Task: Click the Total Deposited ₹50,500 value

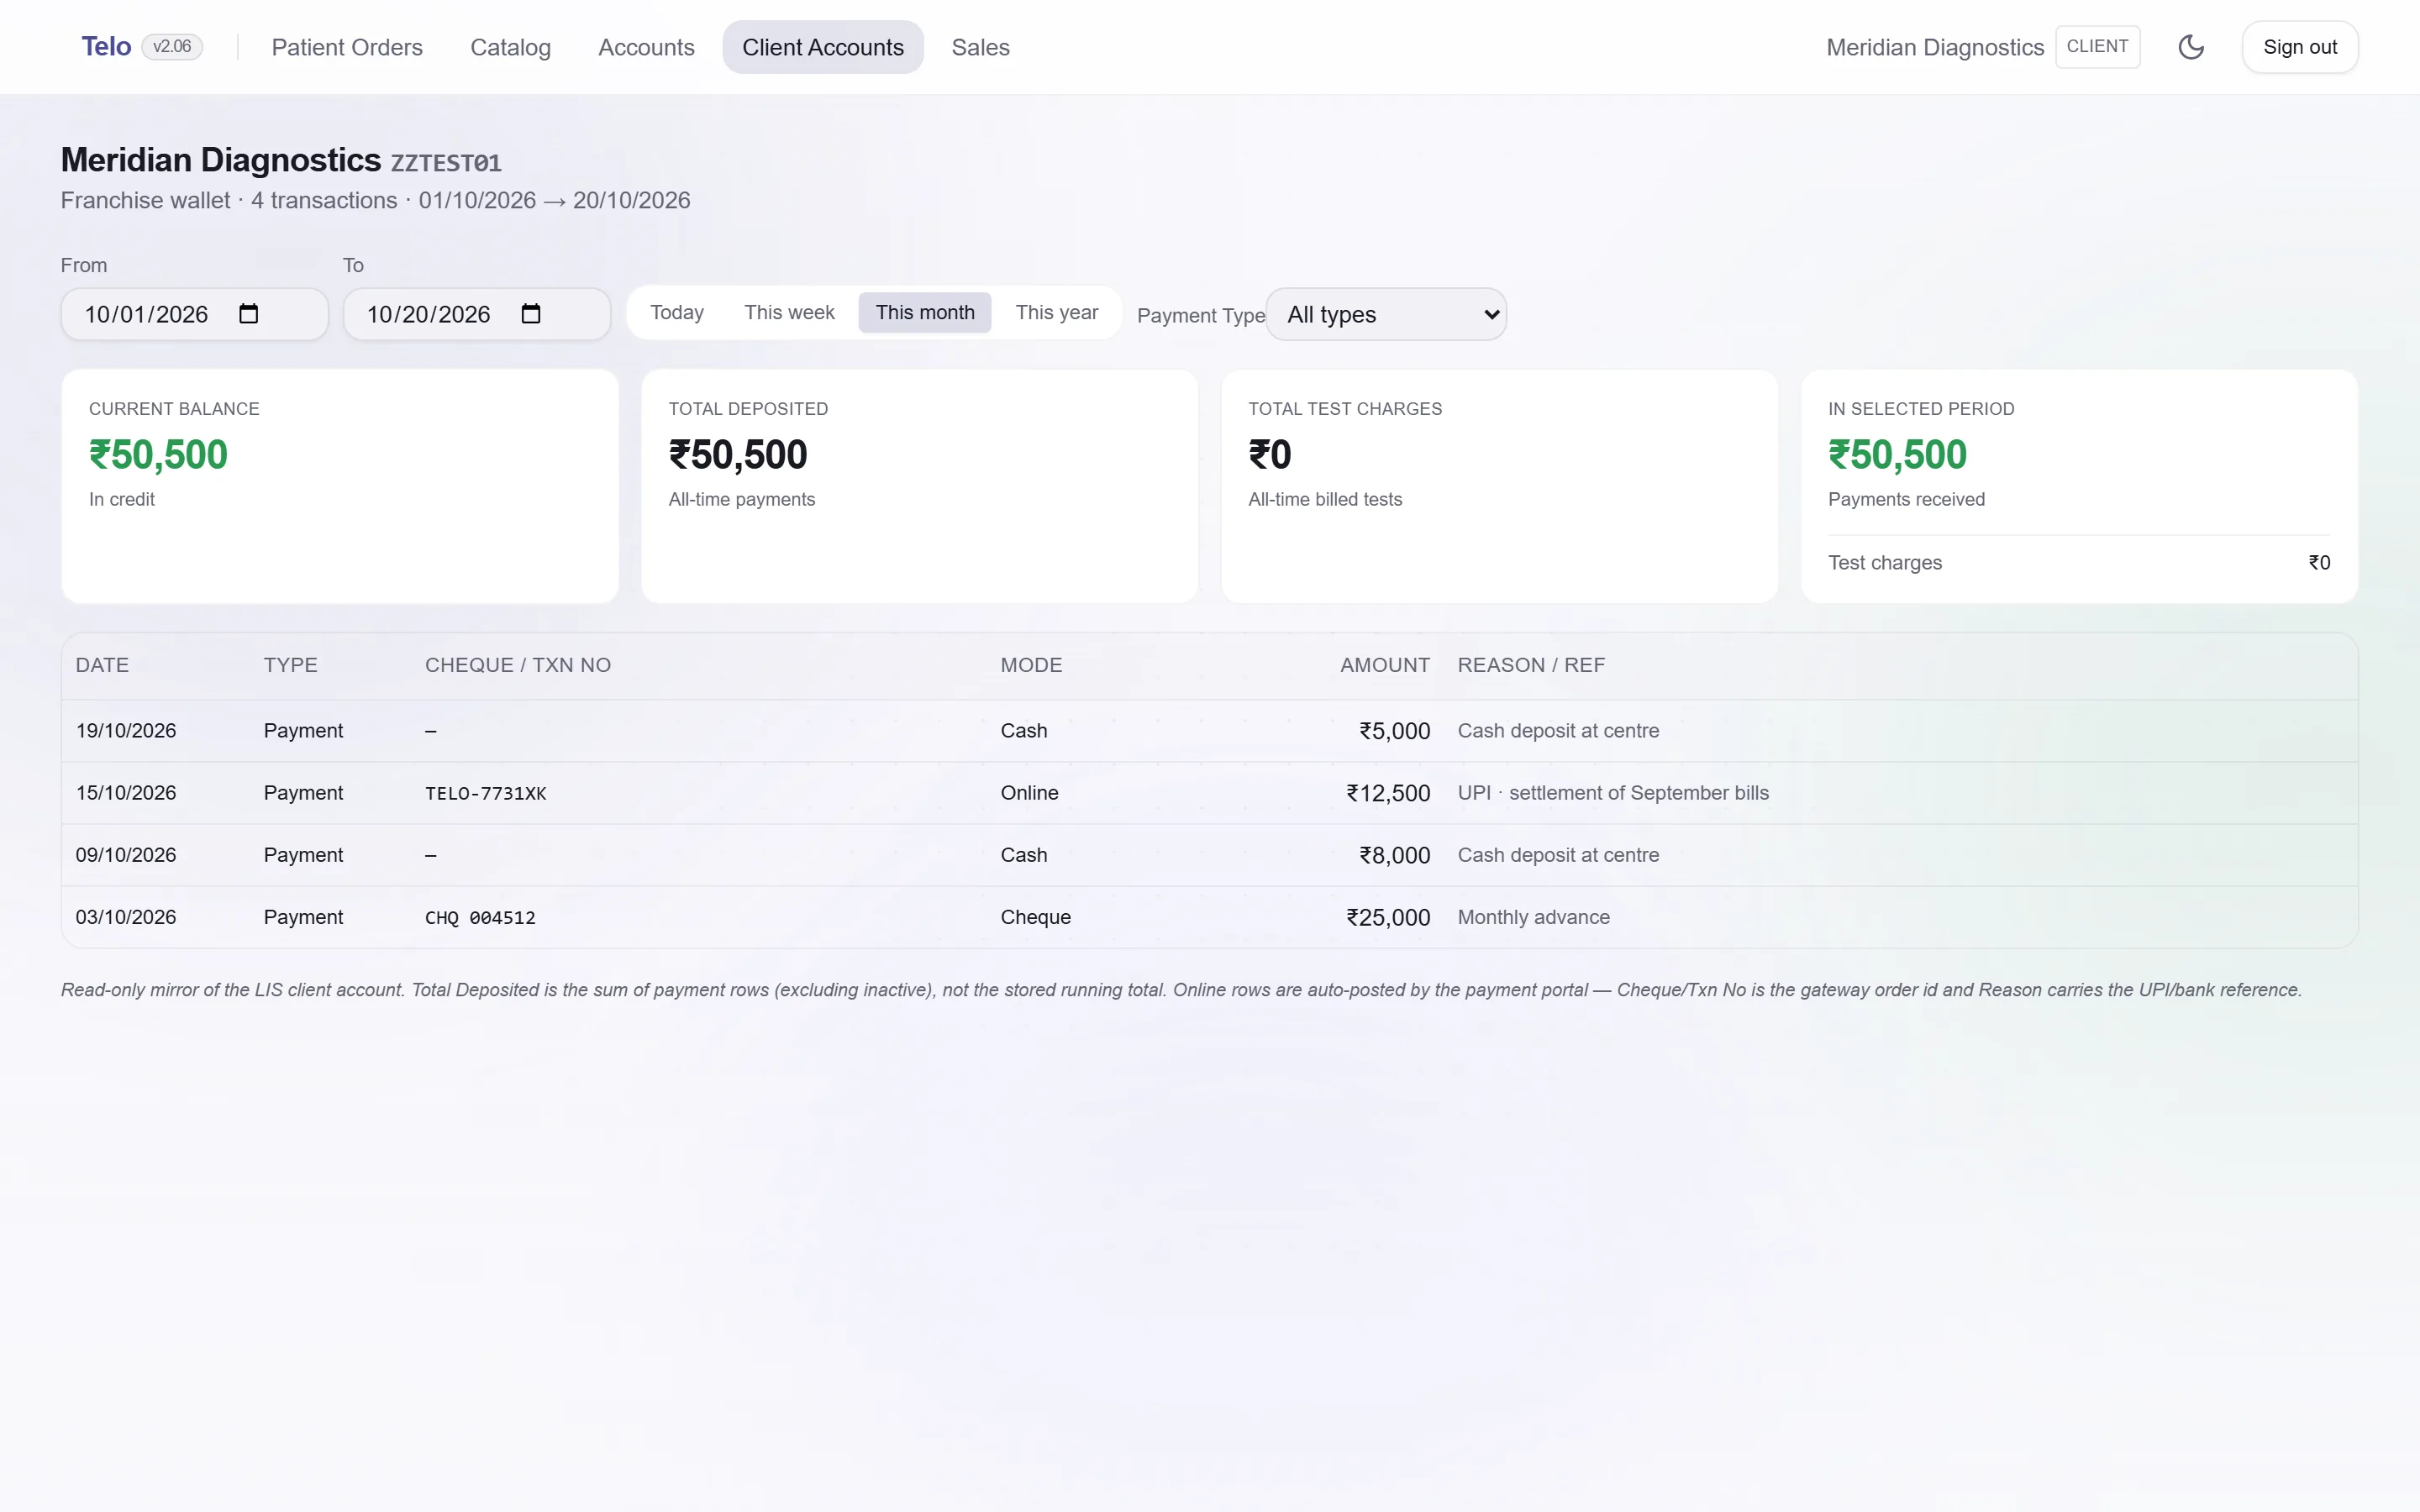Action: point(737,455)
